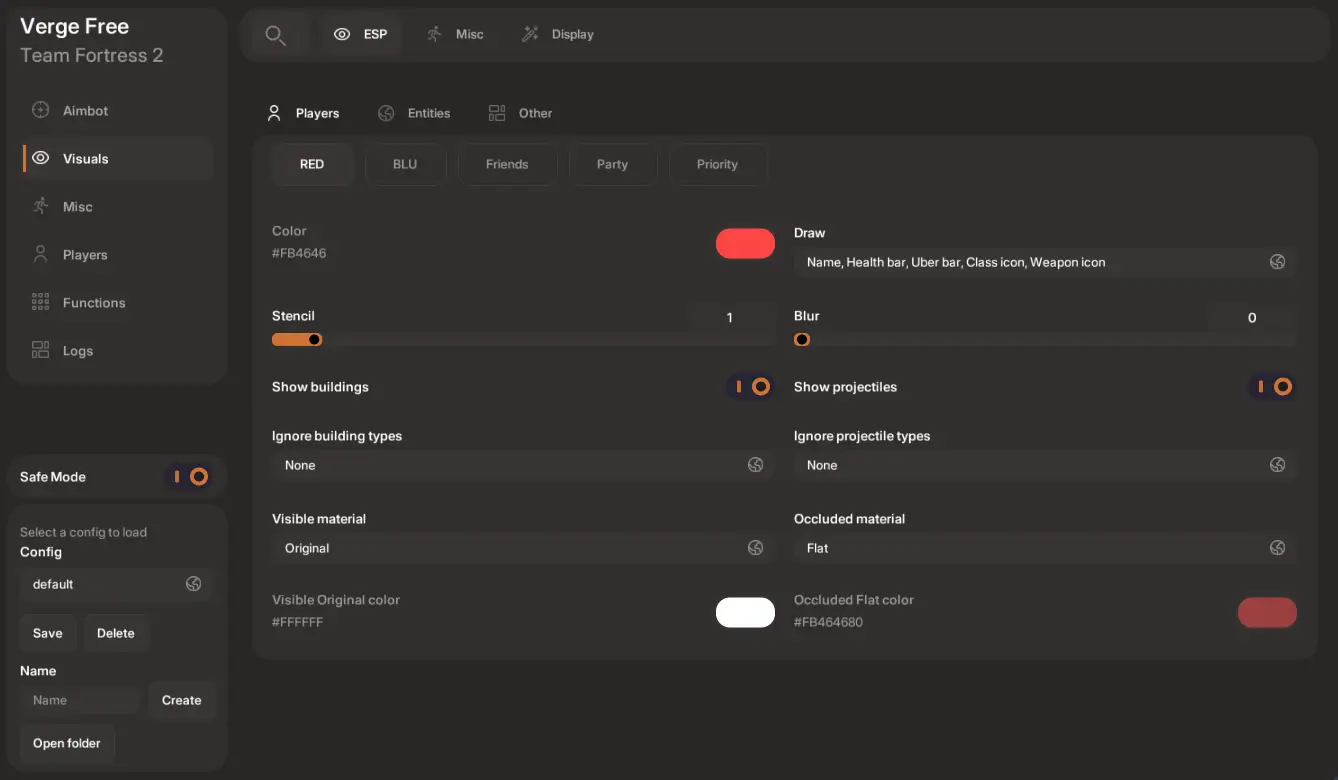Toggle the Show buildings switch

751,387
